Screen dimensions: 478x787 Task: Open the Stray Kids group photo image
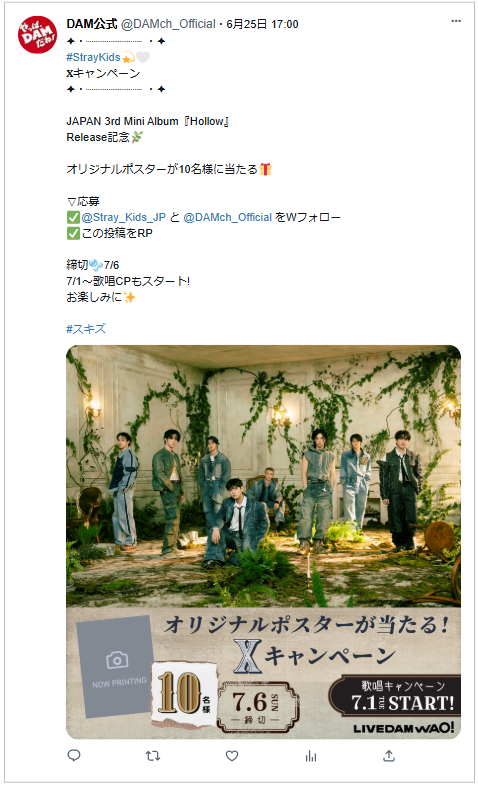[263, 476]
